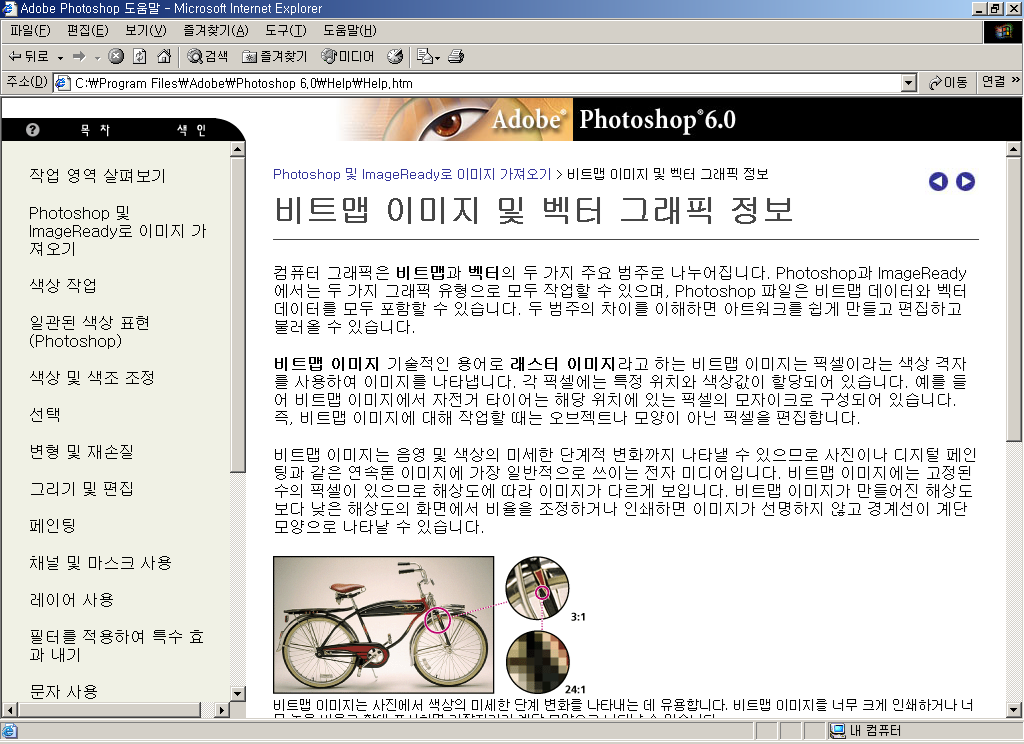Image resolution: width=1024 pixels, height=744 pixels.
Task: Open sidebar topic Photoshop 및 ImageReady로 이미지 가져오기
Action: point(118,231)
